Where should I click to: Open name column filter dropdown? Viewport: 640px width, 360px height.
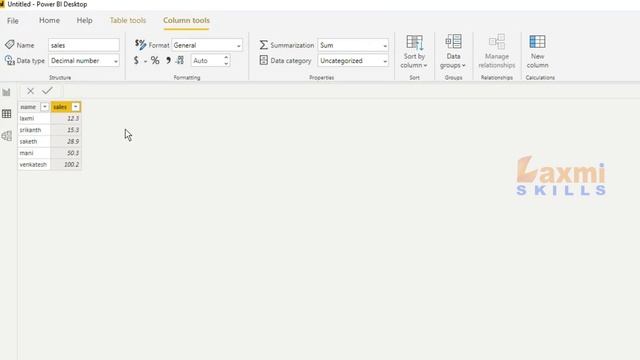coord(44,107)
